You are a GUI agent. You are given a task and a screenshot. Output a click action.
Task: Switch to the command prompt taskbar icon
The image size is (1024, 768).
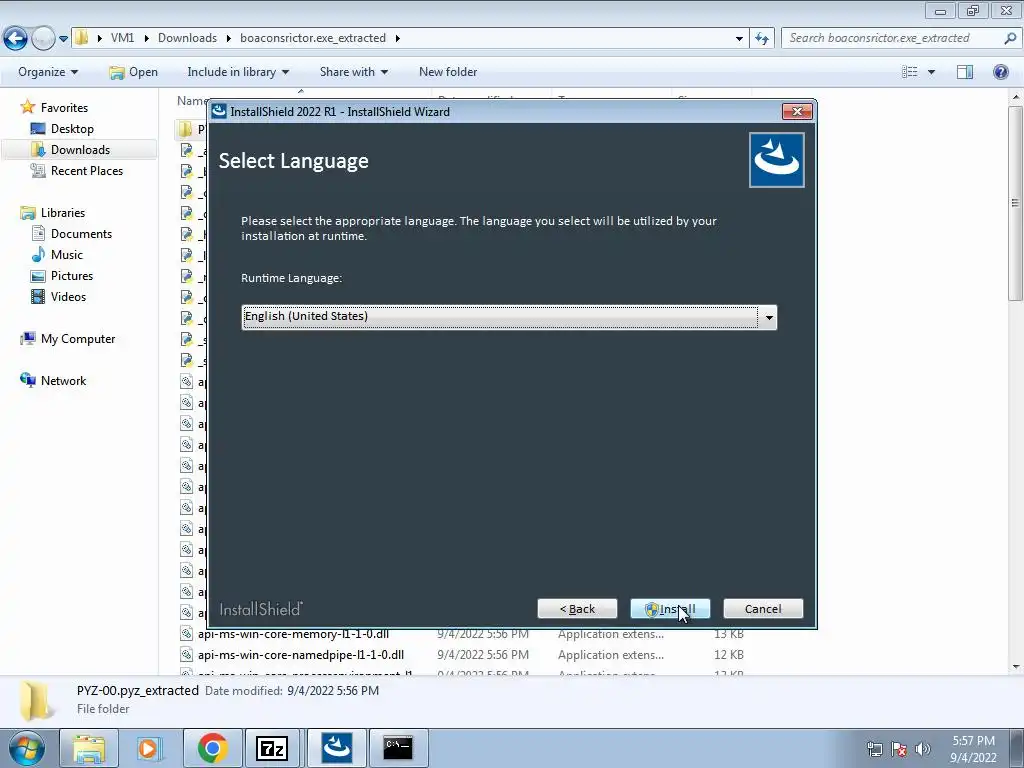tap(398, 748)
